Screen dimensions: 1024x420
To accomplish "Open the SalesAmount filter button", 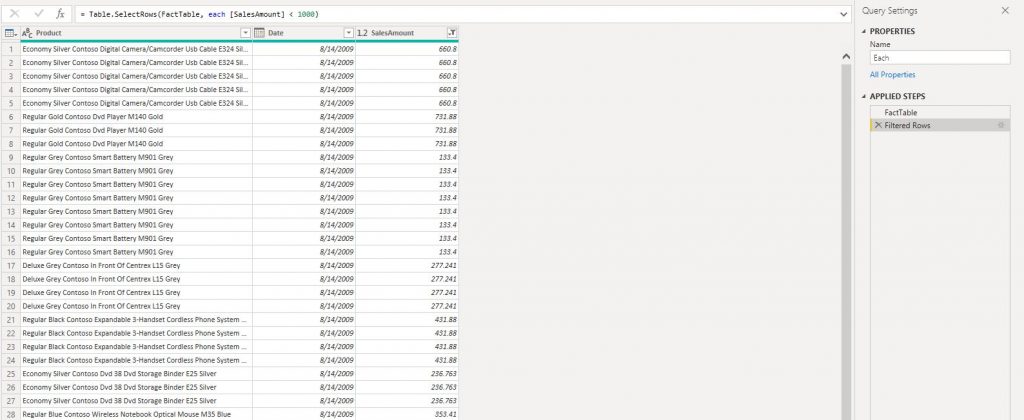I will (452, 33).
